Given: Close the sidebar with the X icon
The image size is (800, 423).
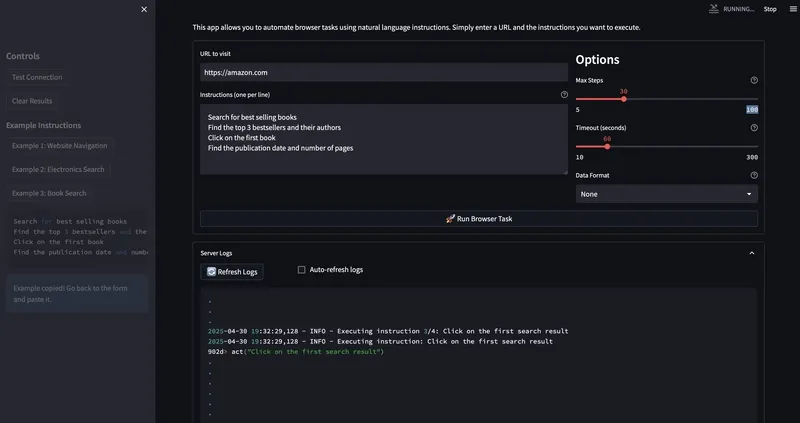Looking at the screenshot, I should 144,9.
